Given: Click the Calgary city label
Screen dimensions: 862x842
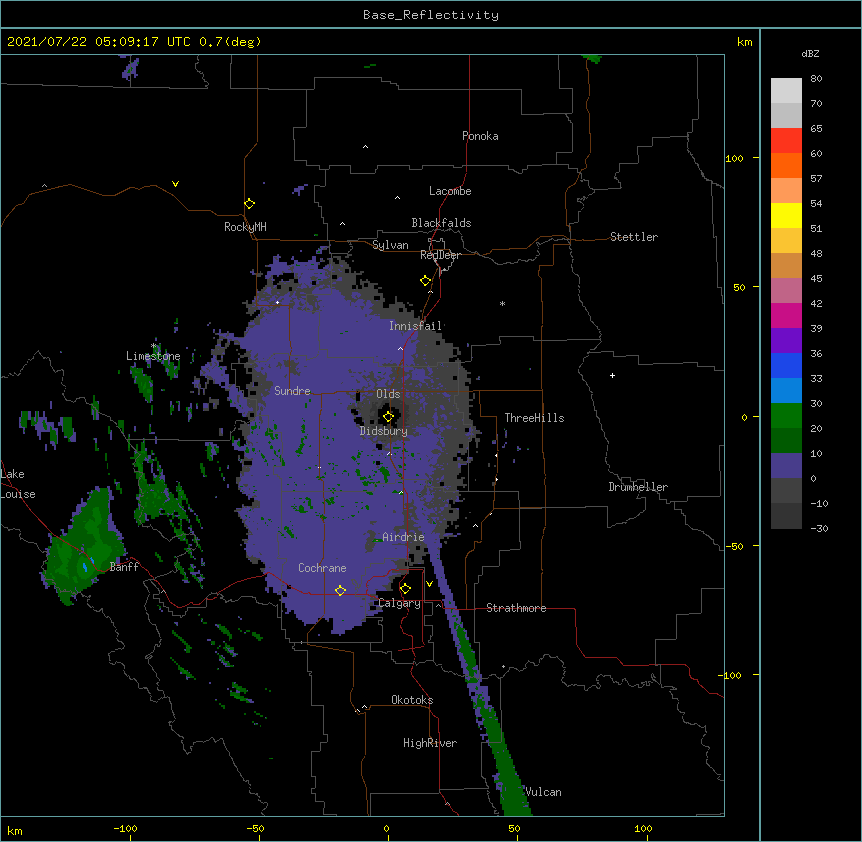Looking at the screenshot, I should 400,603.
